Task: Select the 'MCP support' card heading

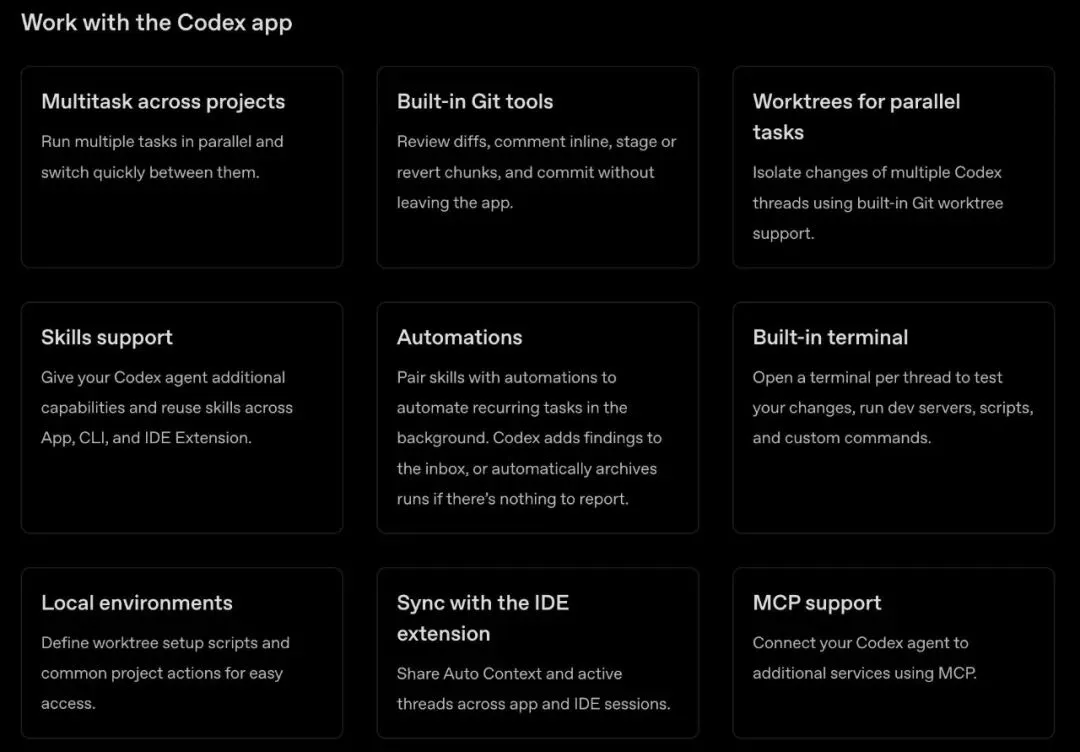Action: click(x=817, y=603)
